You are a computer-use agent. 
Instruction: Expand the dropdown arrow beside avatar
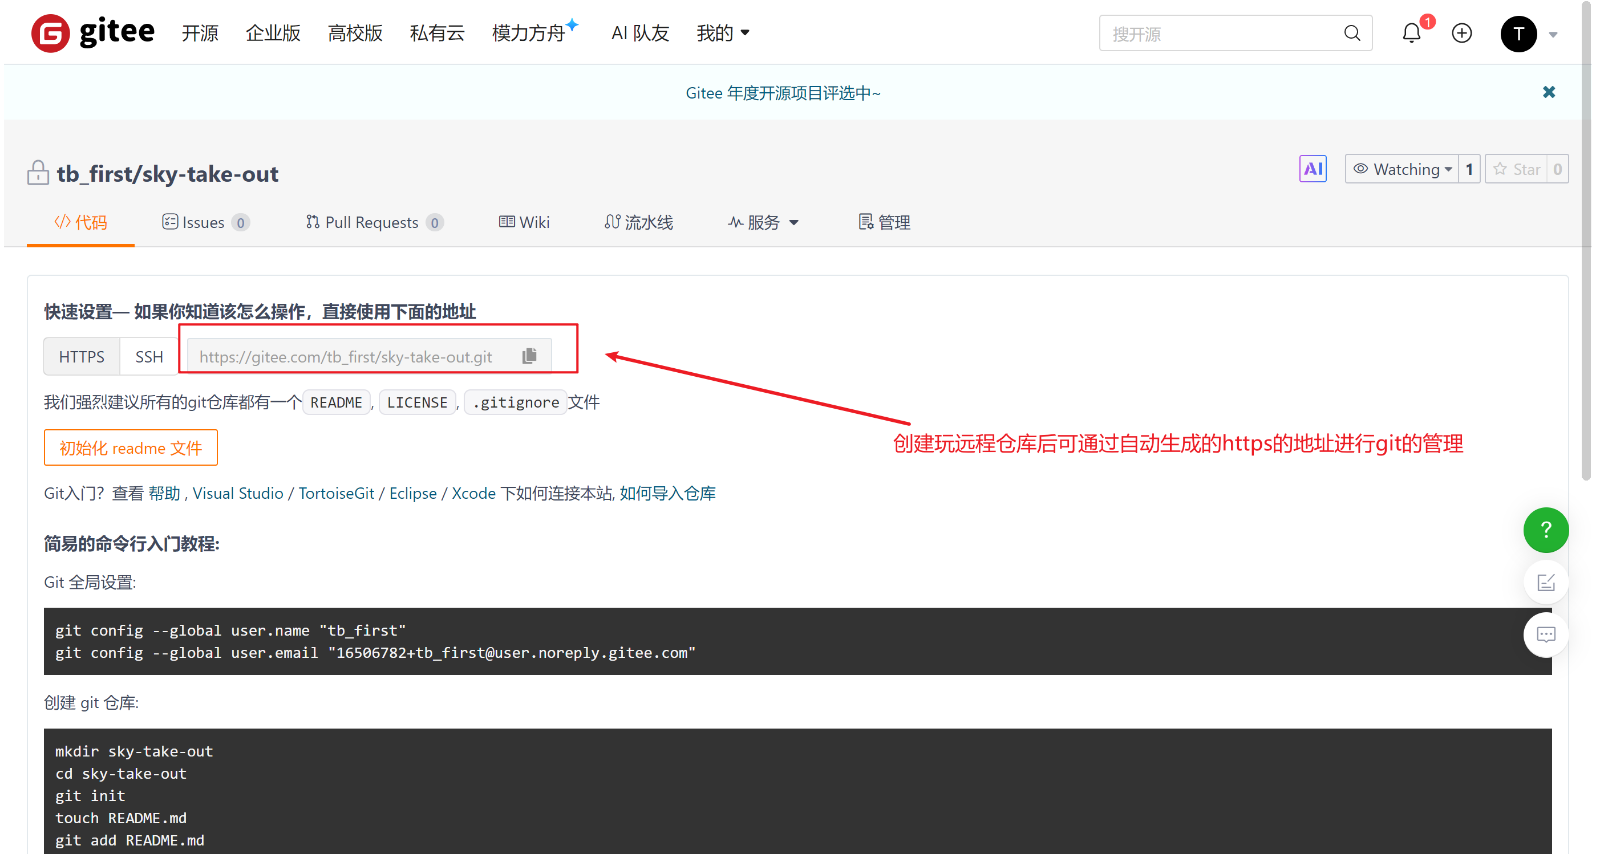coord(1553,35)
